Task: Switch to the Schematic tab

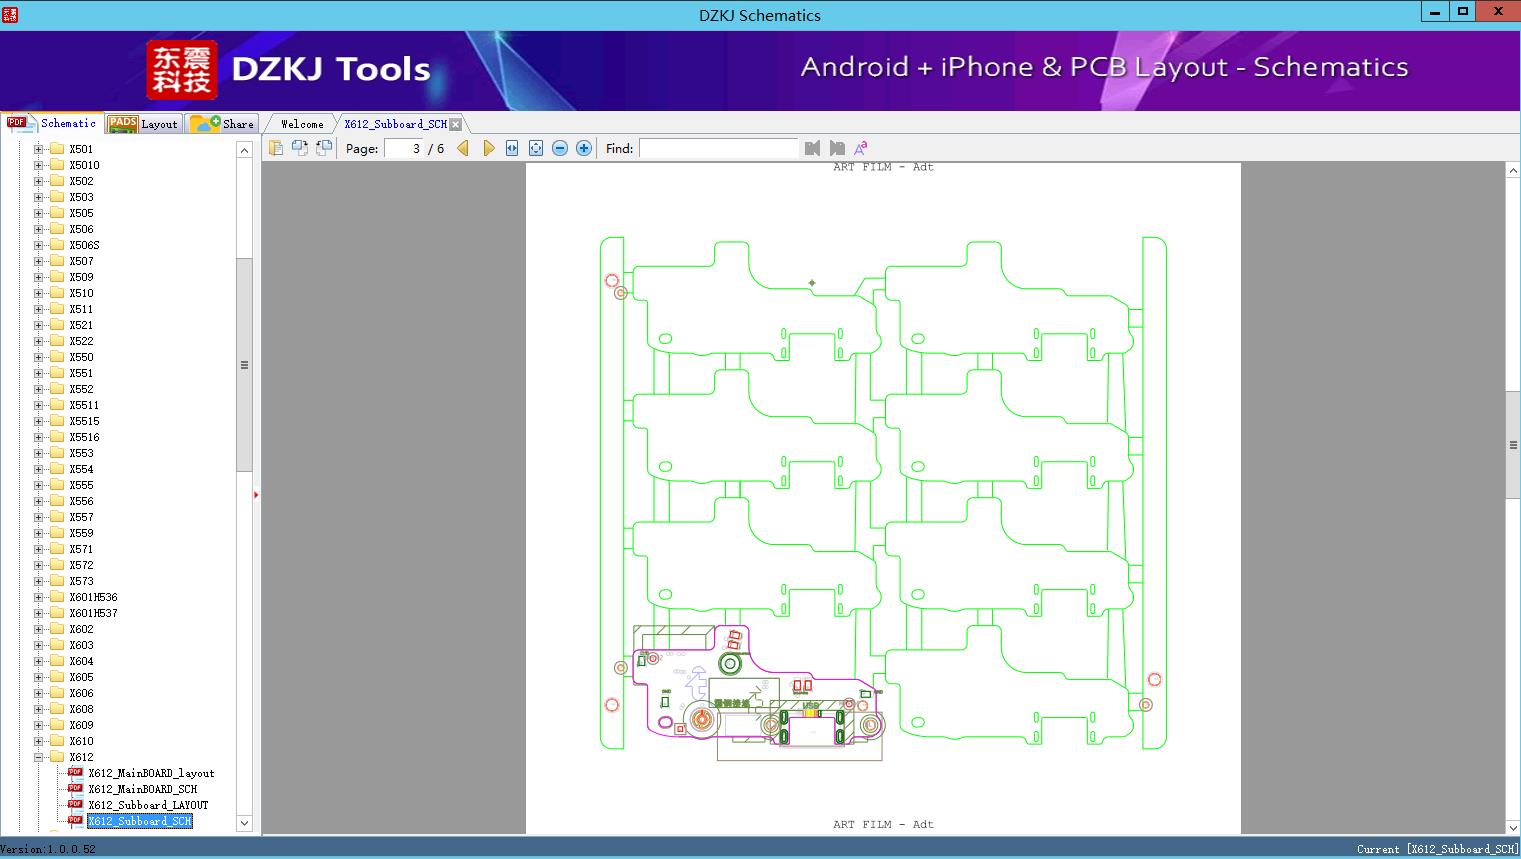Action: click(53, 123)
